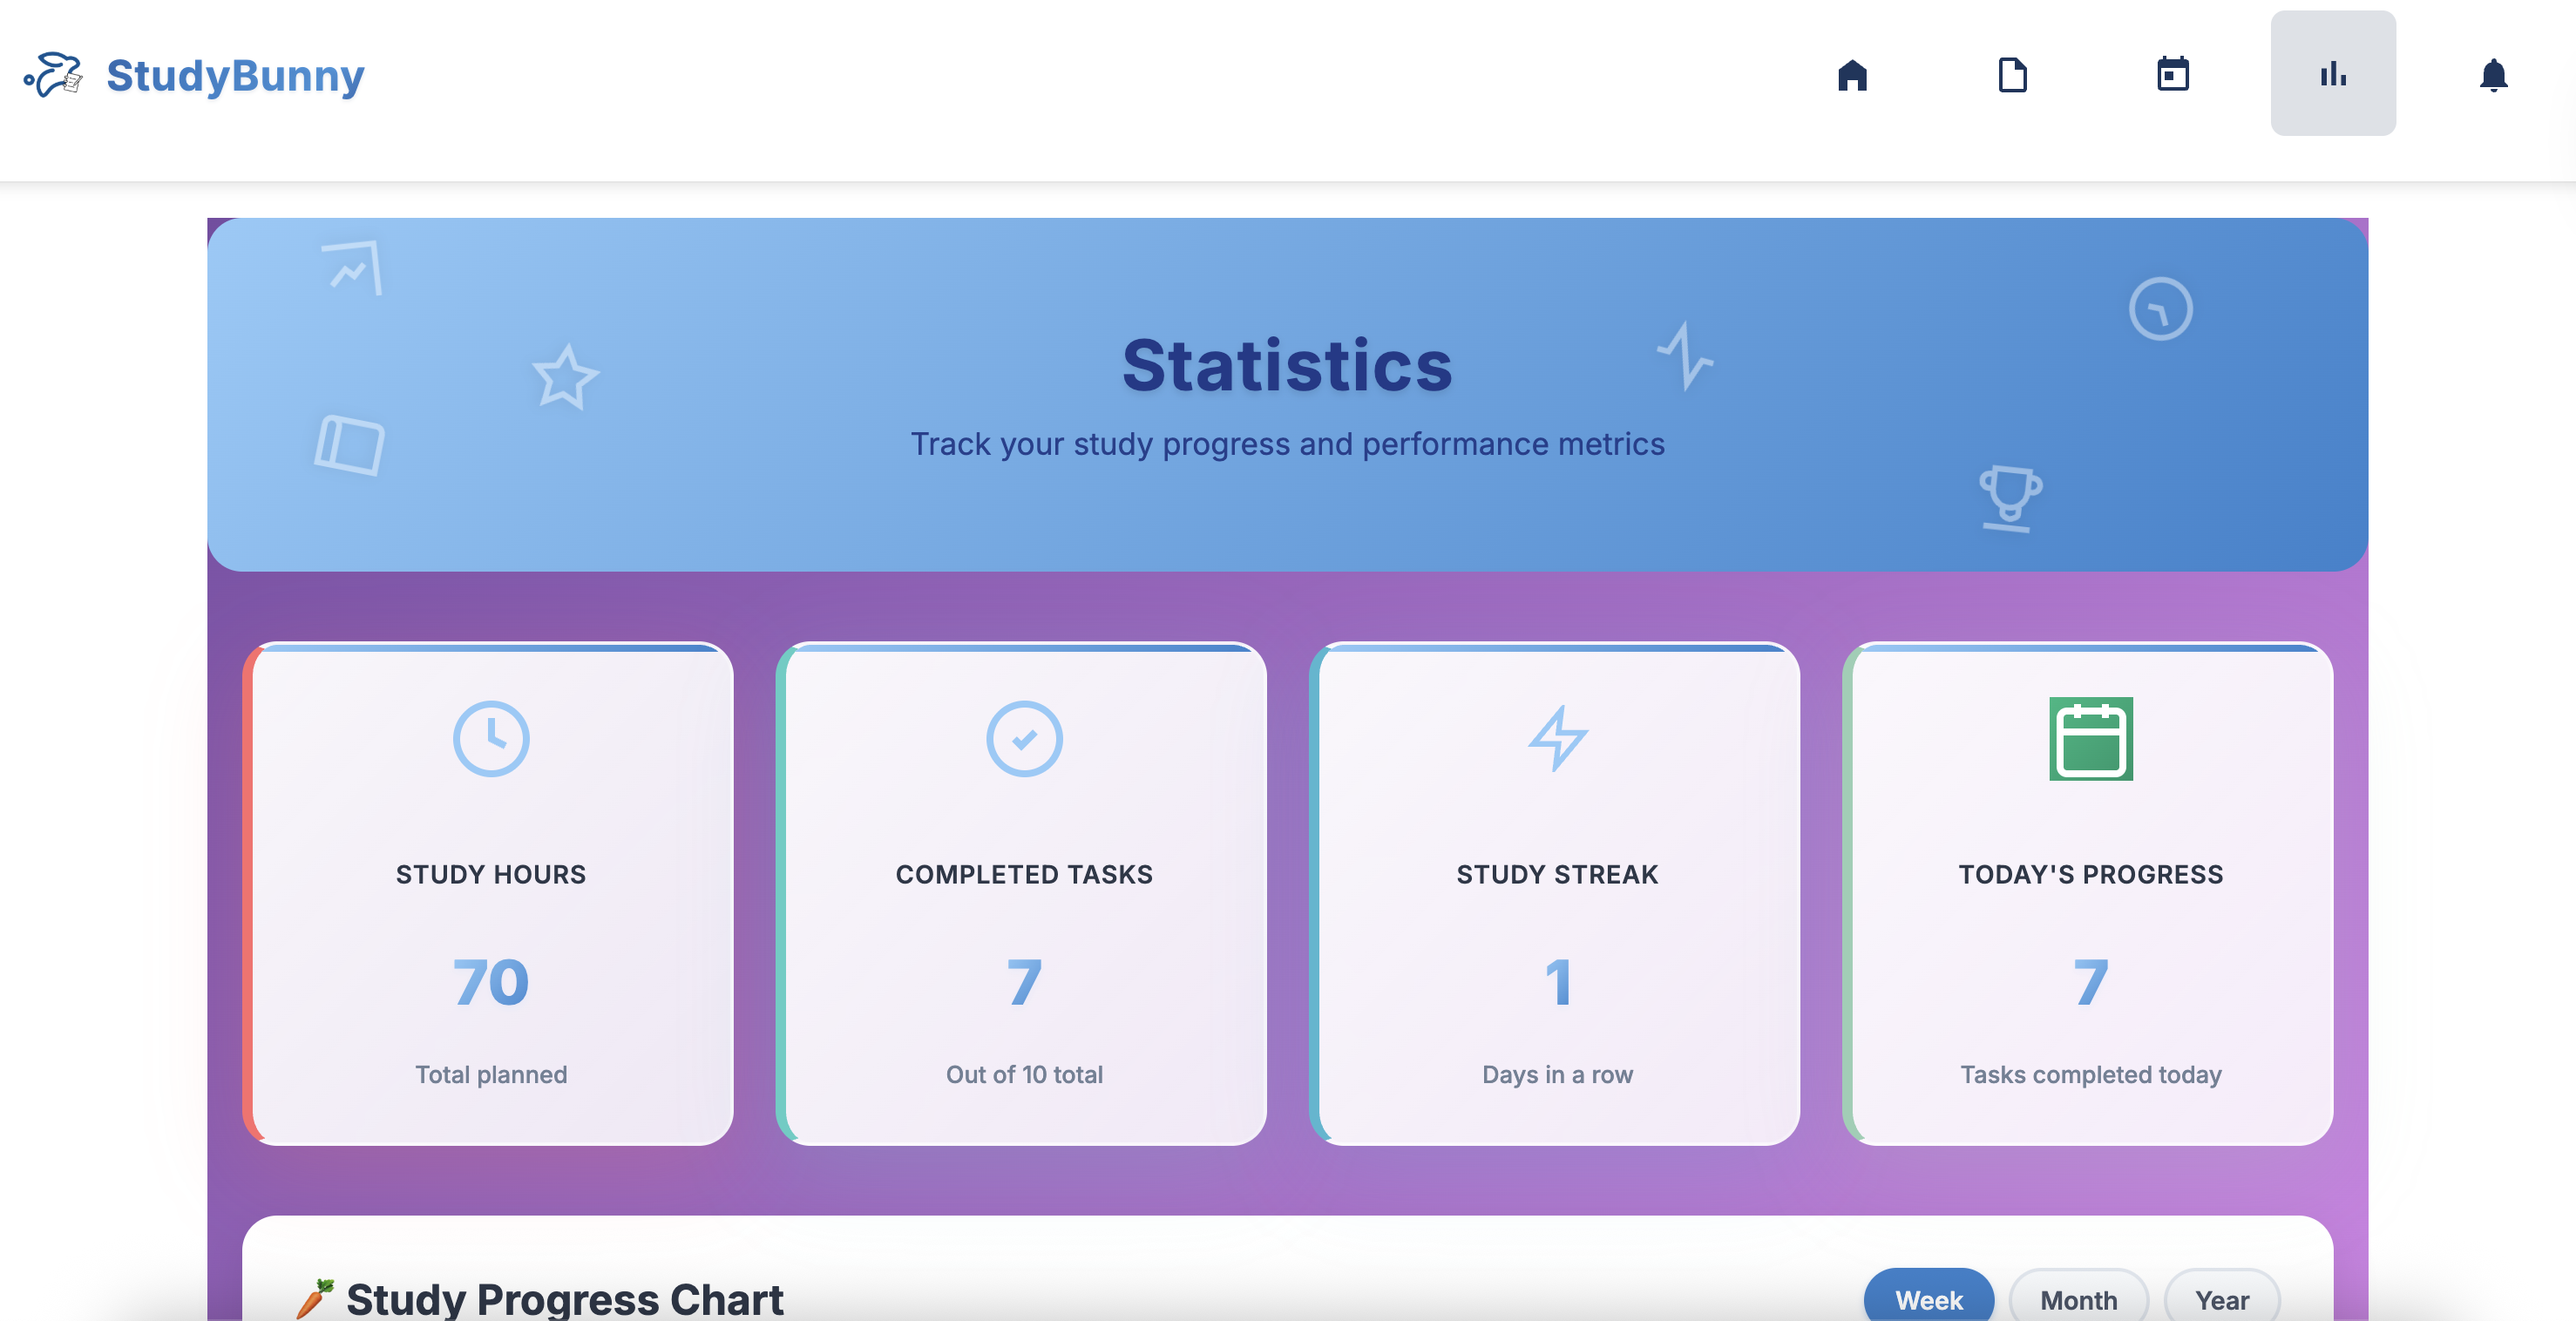Screen dimensions: 2576x1321
Task: Click the StudyBunny brand name link
Action: (x=235, y=75)
